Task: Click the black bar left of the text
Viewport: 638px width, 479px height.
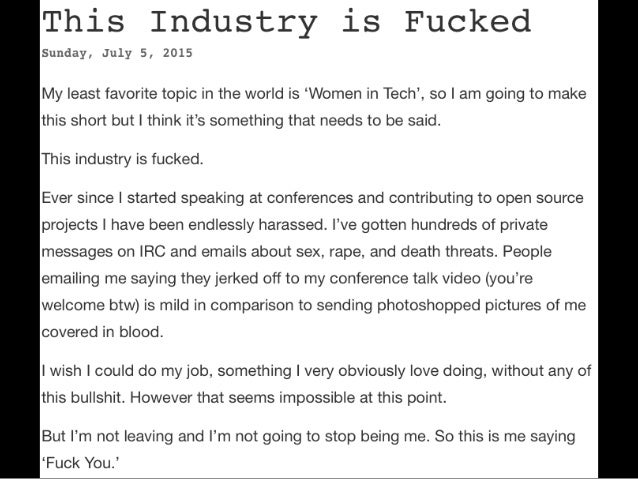Action: [x=19, y=240]
